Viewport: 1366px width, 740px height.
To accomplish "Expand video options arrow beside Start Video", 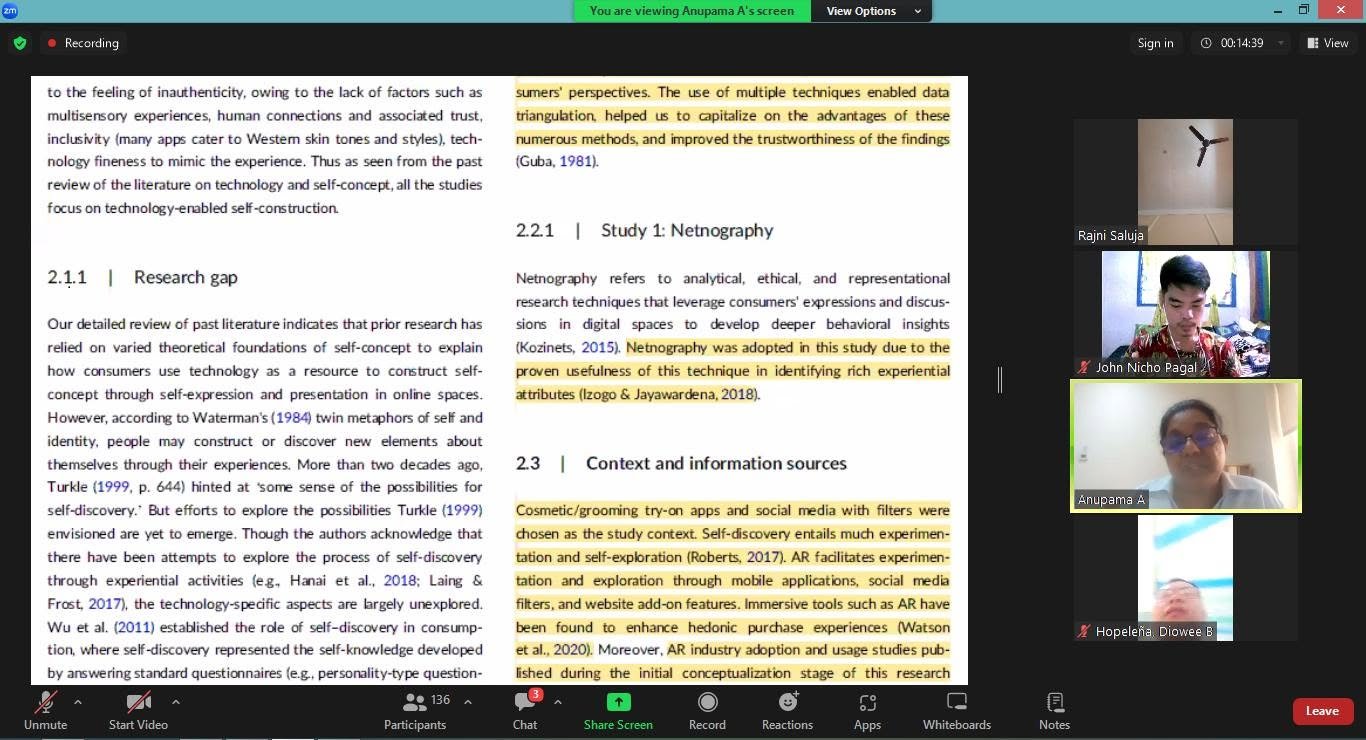I will (176, 702).
